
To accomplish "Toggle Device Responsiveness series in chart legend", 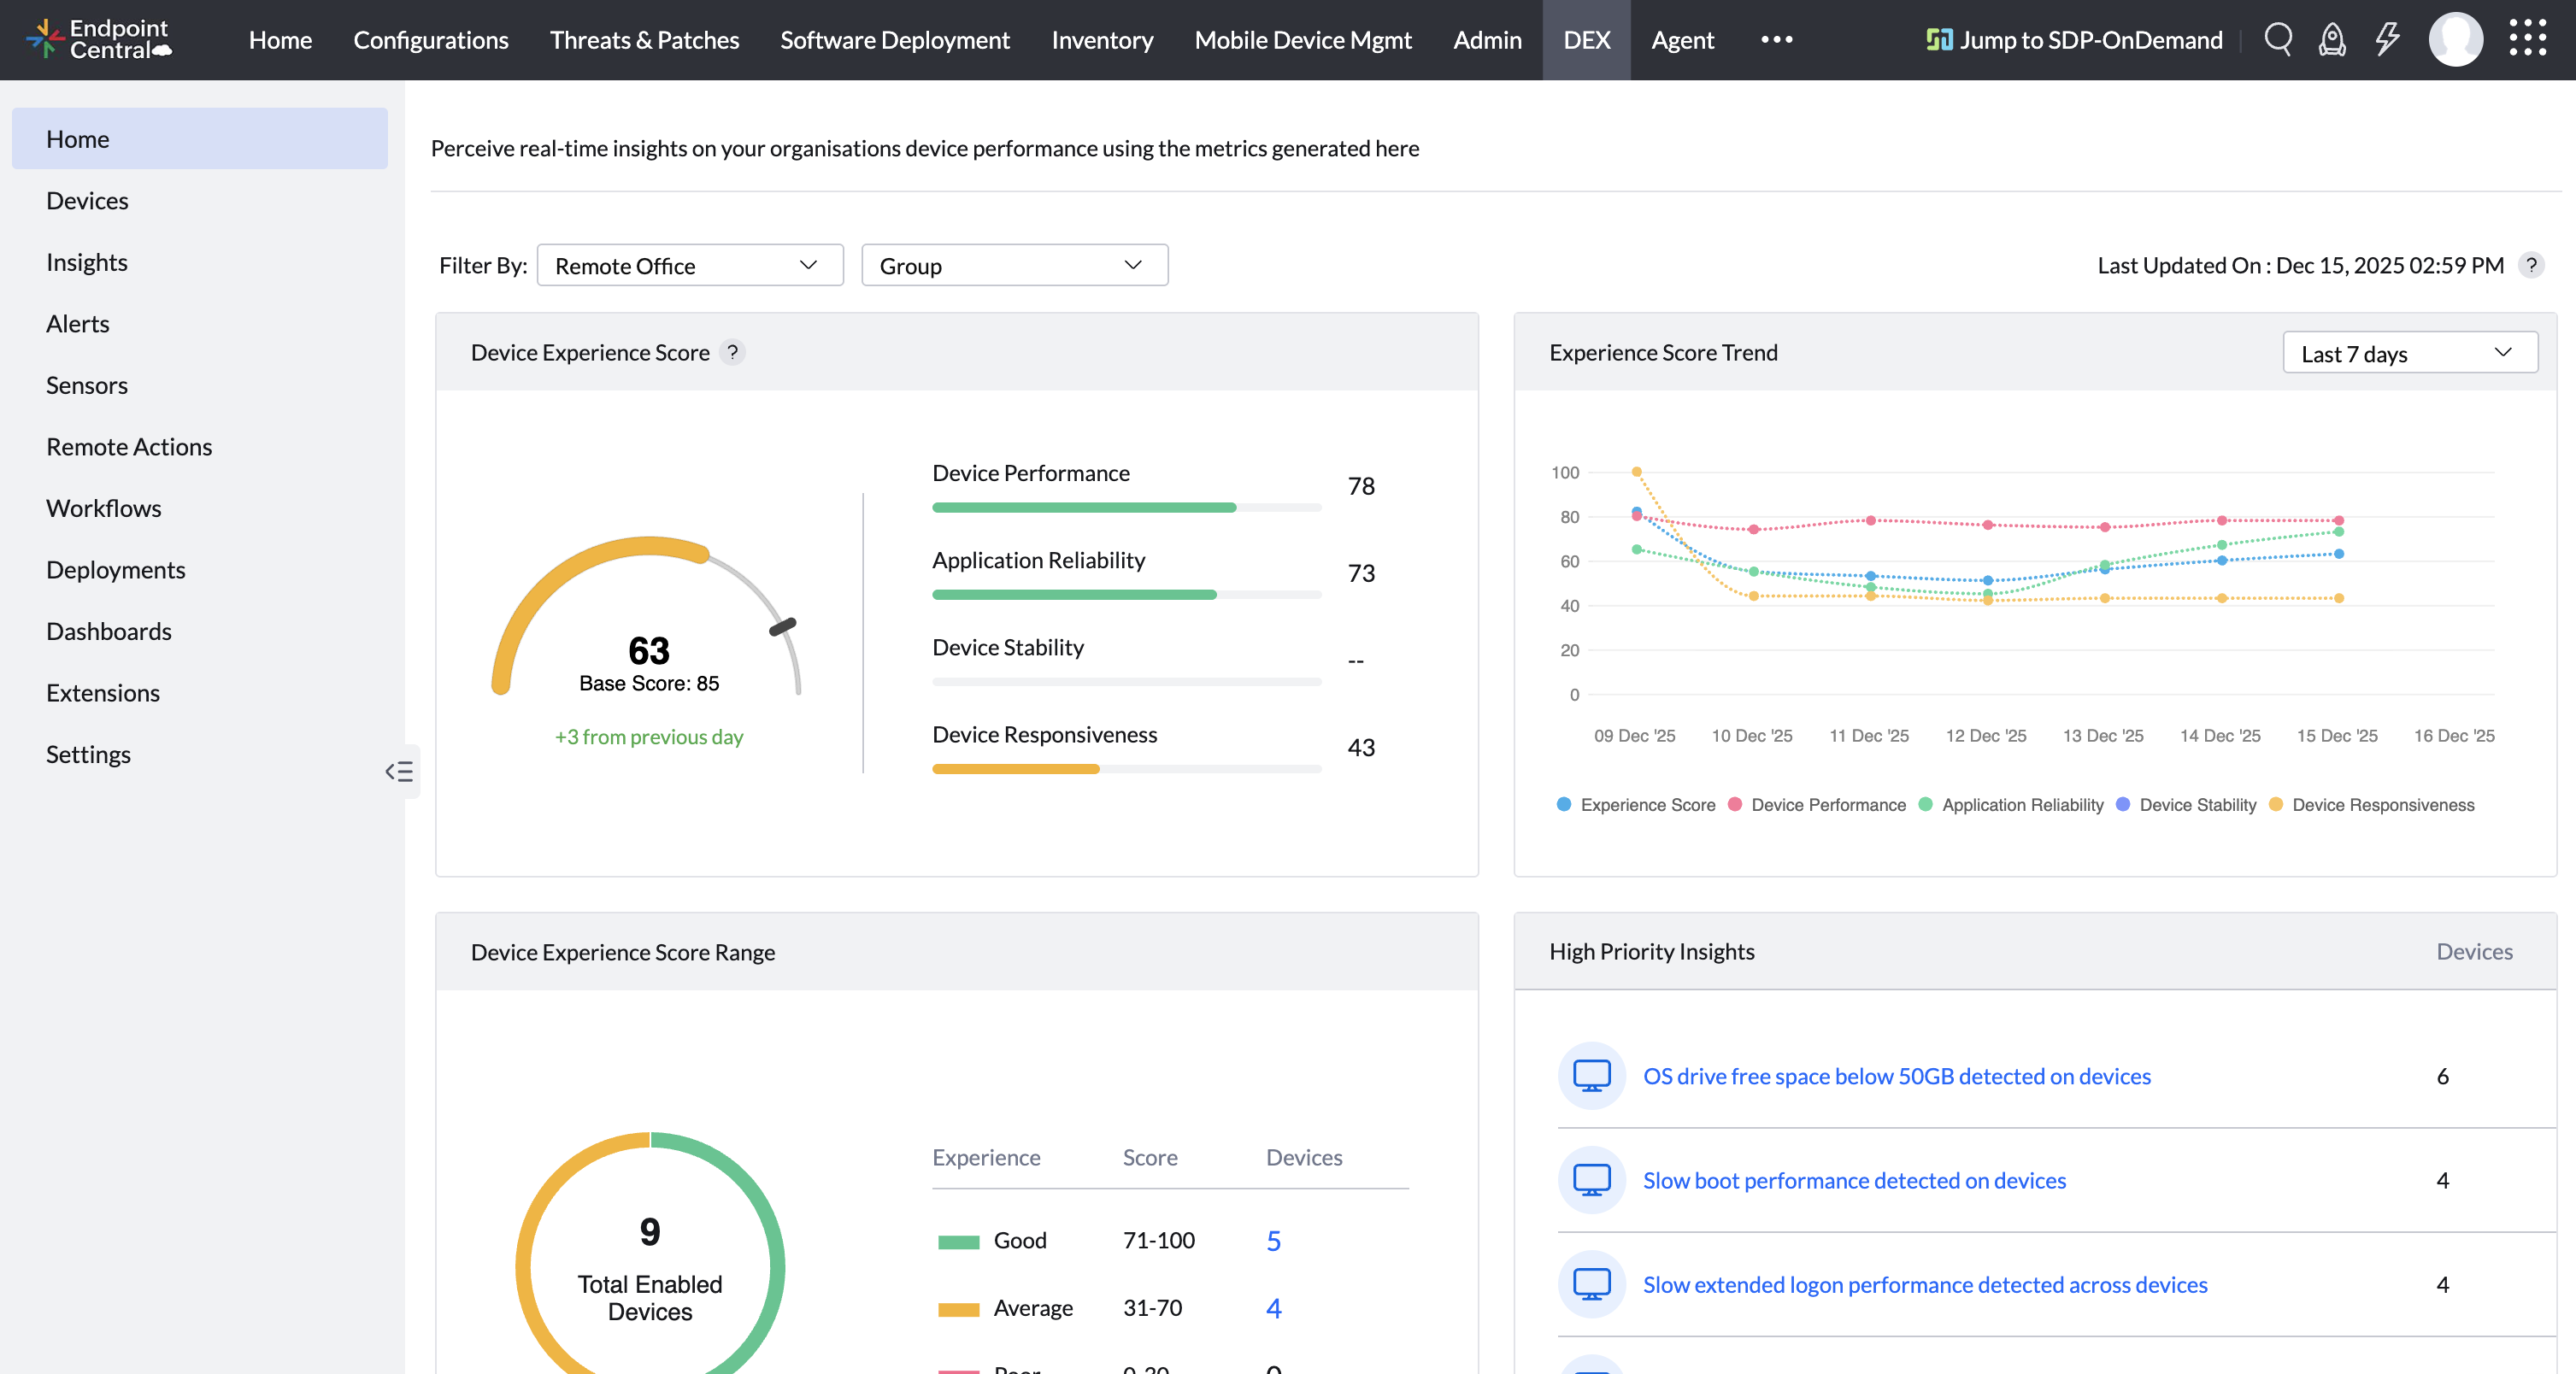I will pyautogui.click(x=2381, y=805).
